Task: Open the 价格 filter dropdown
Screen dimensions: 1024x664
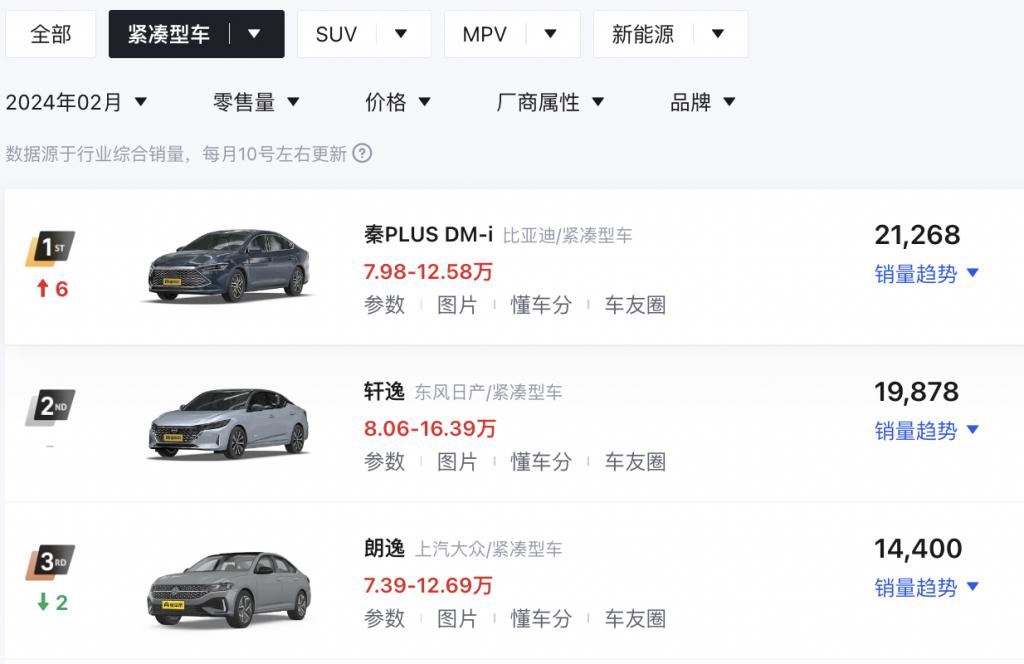Action: click(x=398, y=102)
